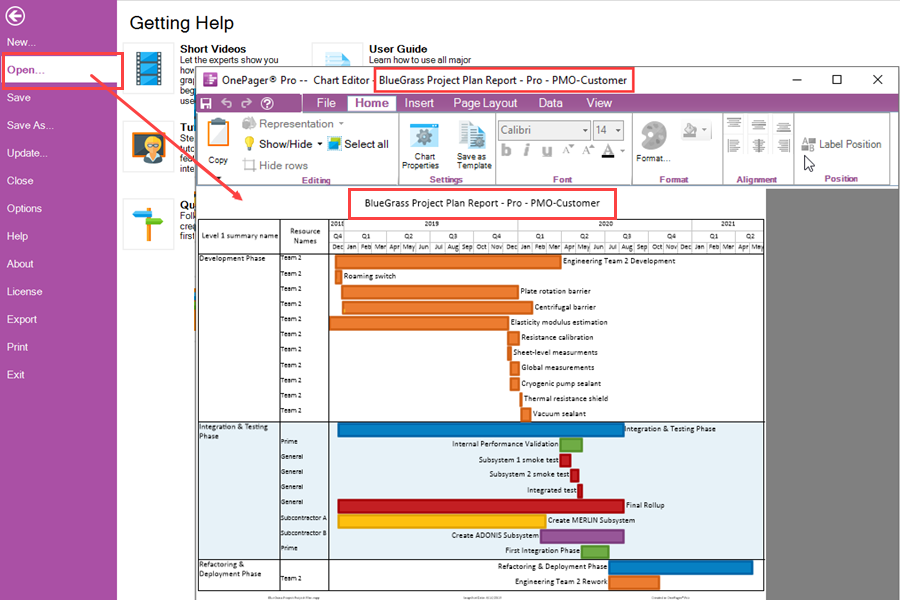
Task: Open help via the question mark icon
Action: click(266, 102)
